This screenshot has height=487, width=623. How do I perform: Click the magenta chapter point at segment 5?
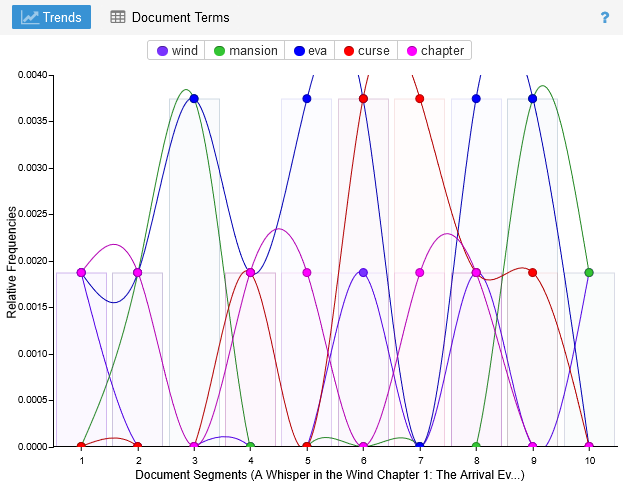(307, 272)
